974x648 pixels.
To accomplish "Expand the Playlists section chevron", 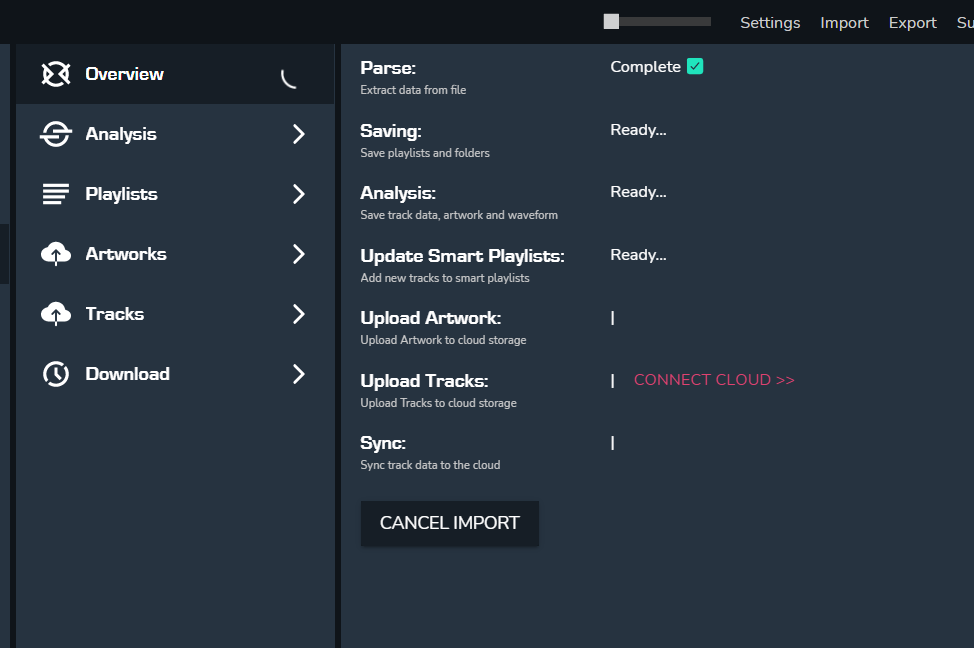I will (298, 194).
